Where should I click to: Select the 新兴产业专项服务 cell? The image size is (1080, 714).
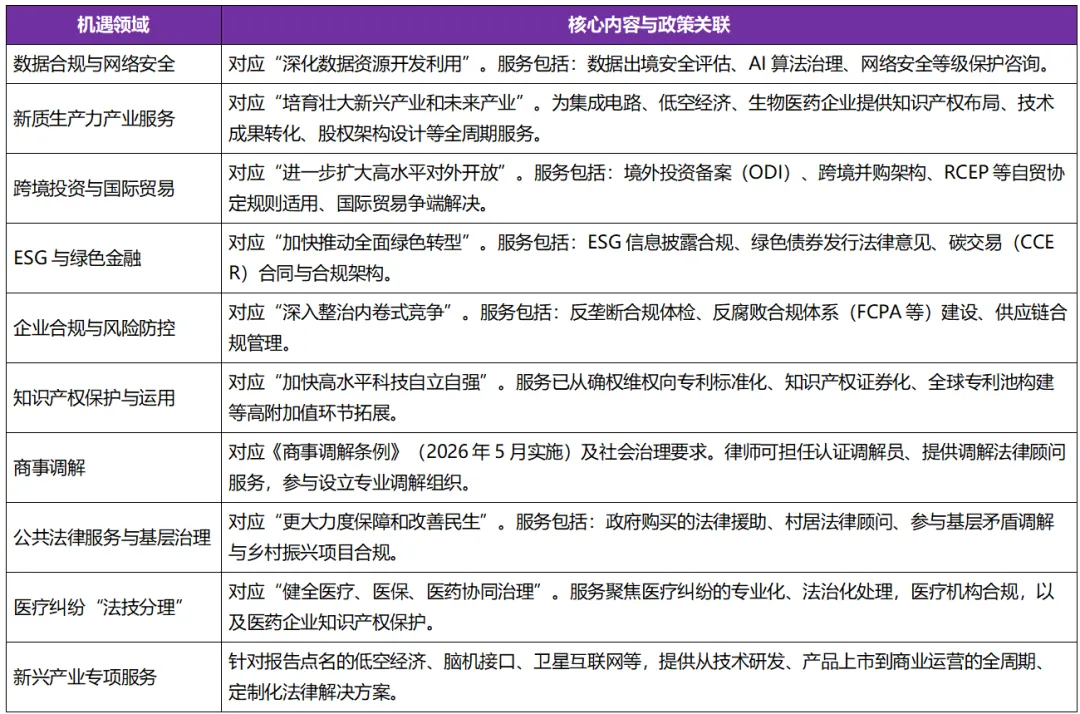(114, 677)
